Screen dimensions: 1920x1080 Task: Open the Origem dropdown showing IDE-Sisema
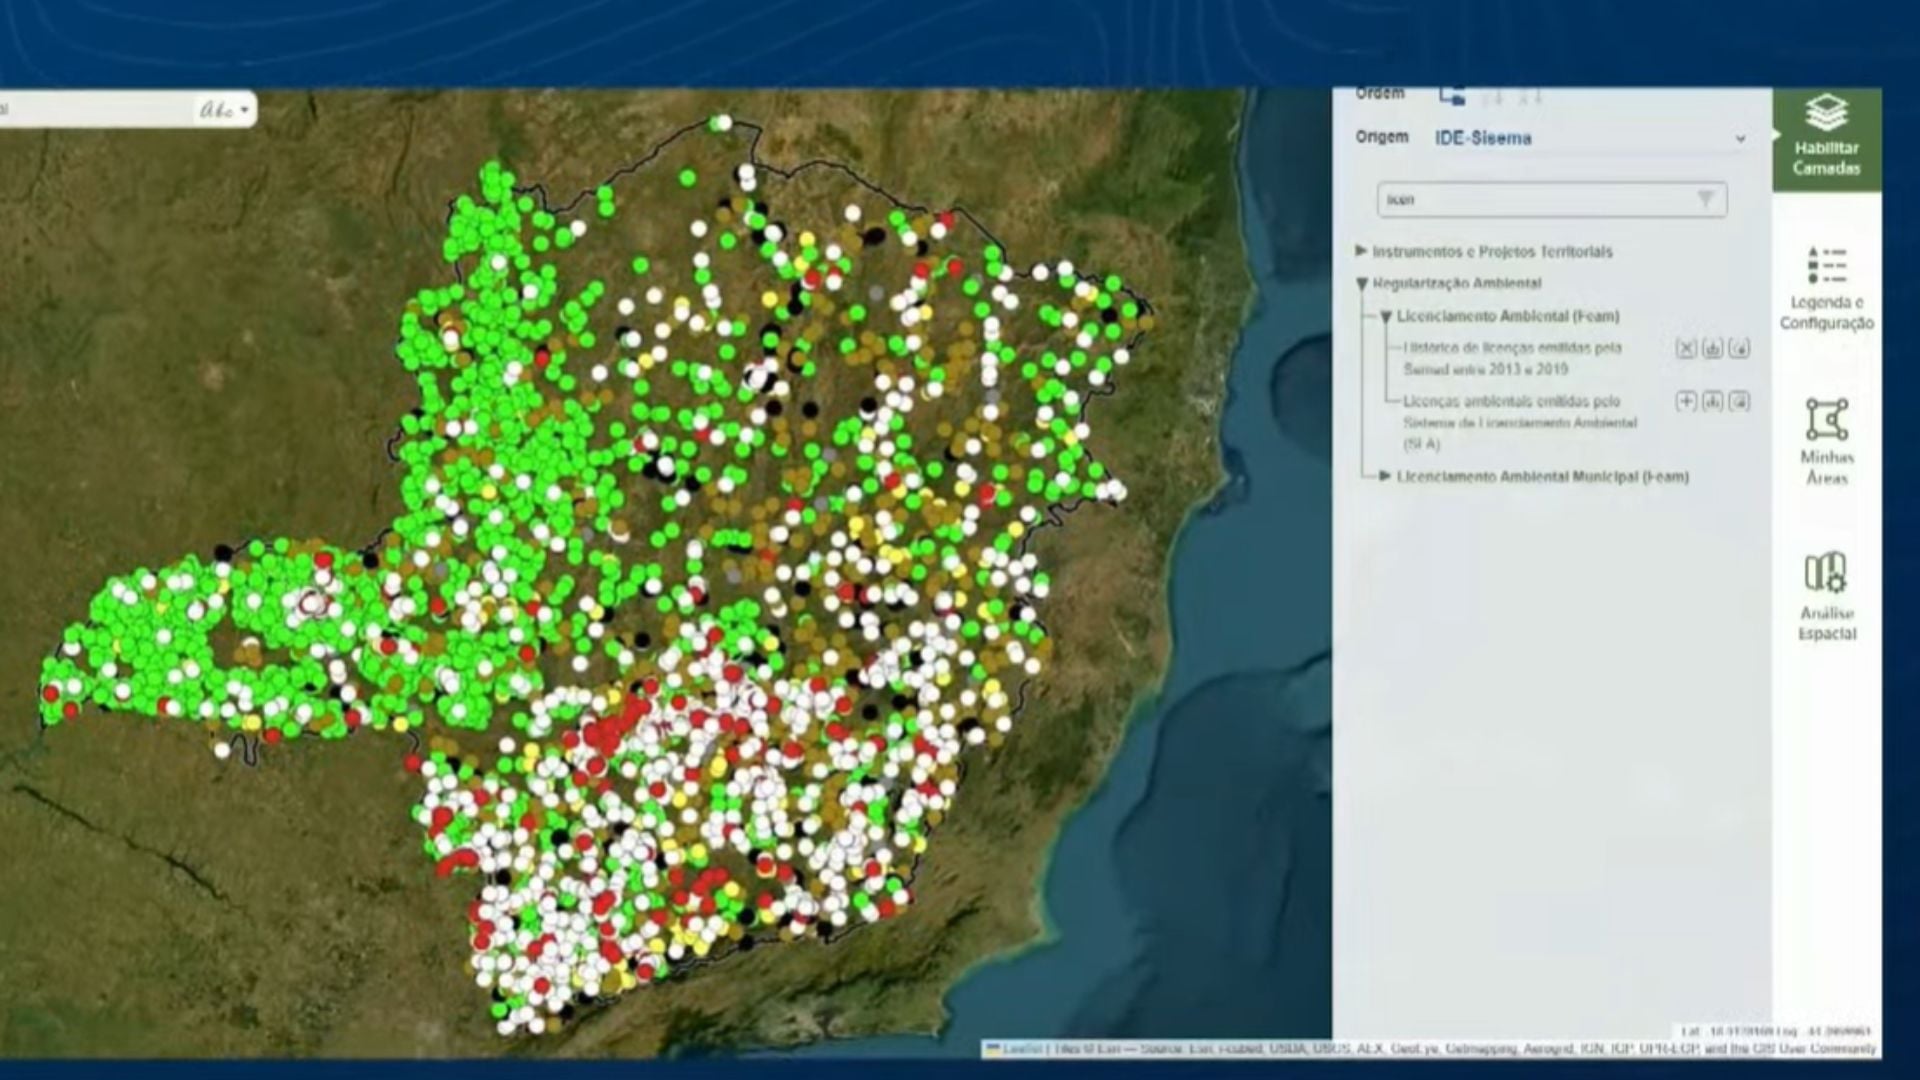click(x=1740, y=138)
